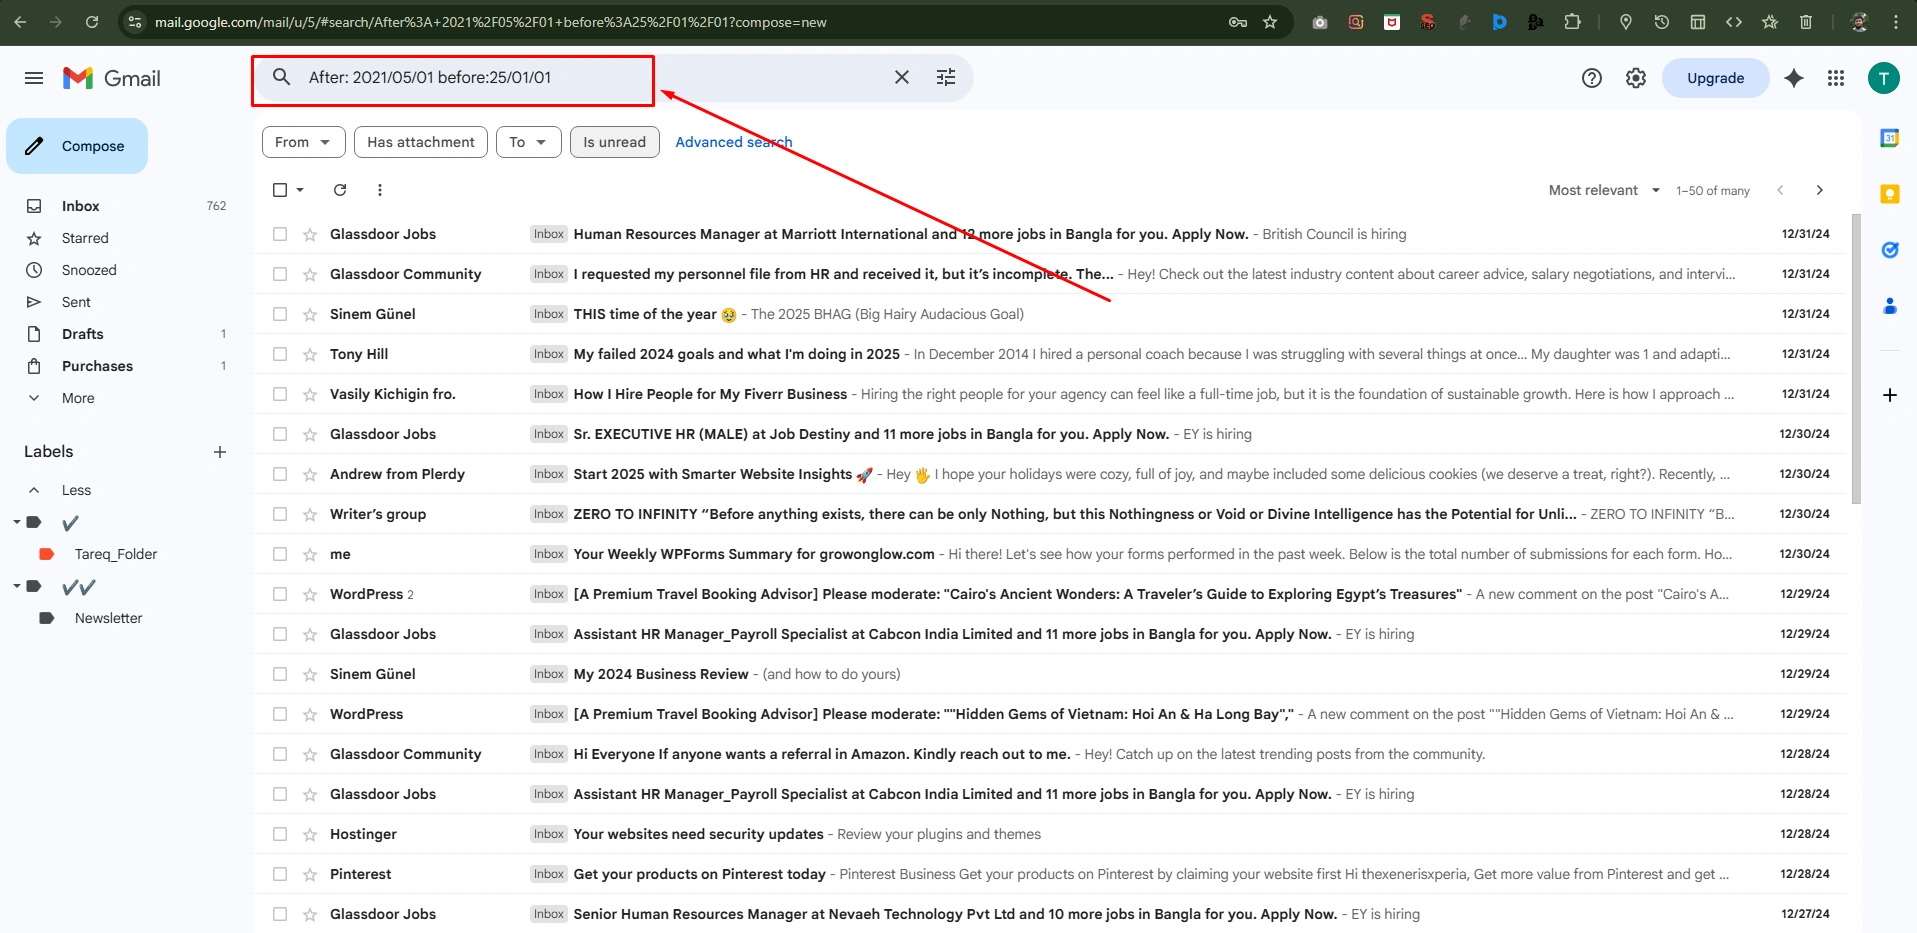The height and width of the screenshot is (933, 1917).
Task: Click the browser address bar URL
Action: pyautogui.click(x=490, y=22)
